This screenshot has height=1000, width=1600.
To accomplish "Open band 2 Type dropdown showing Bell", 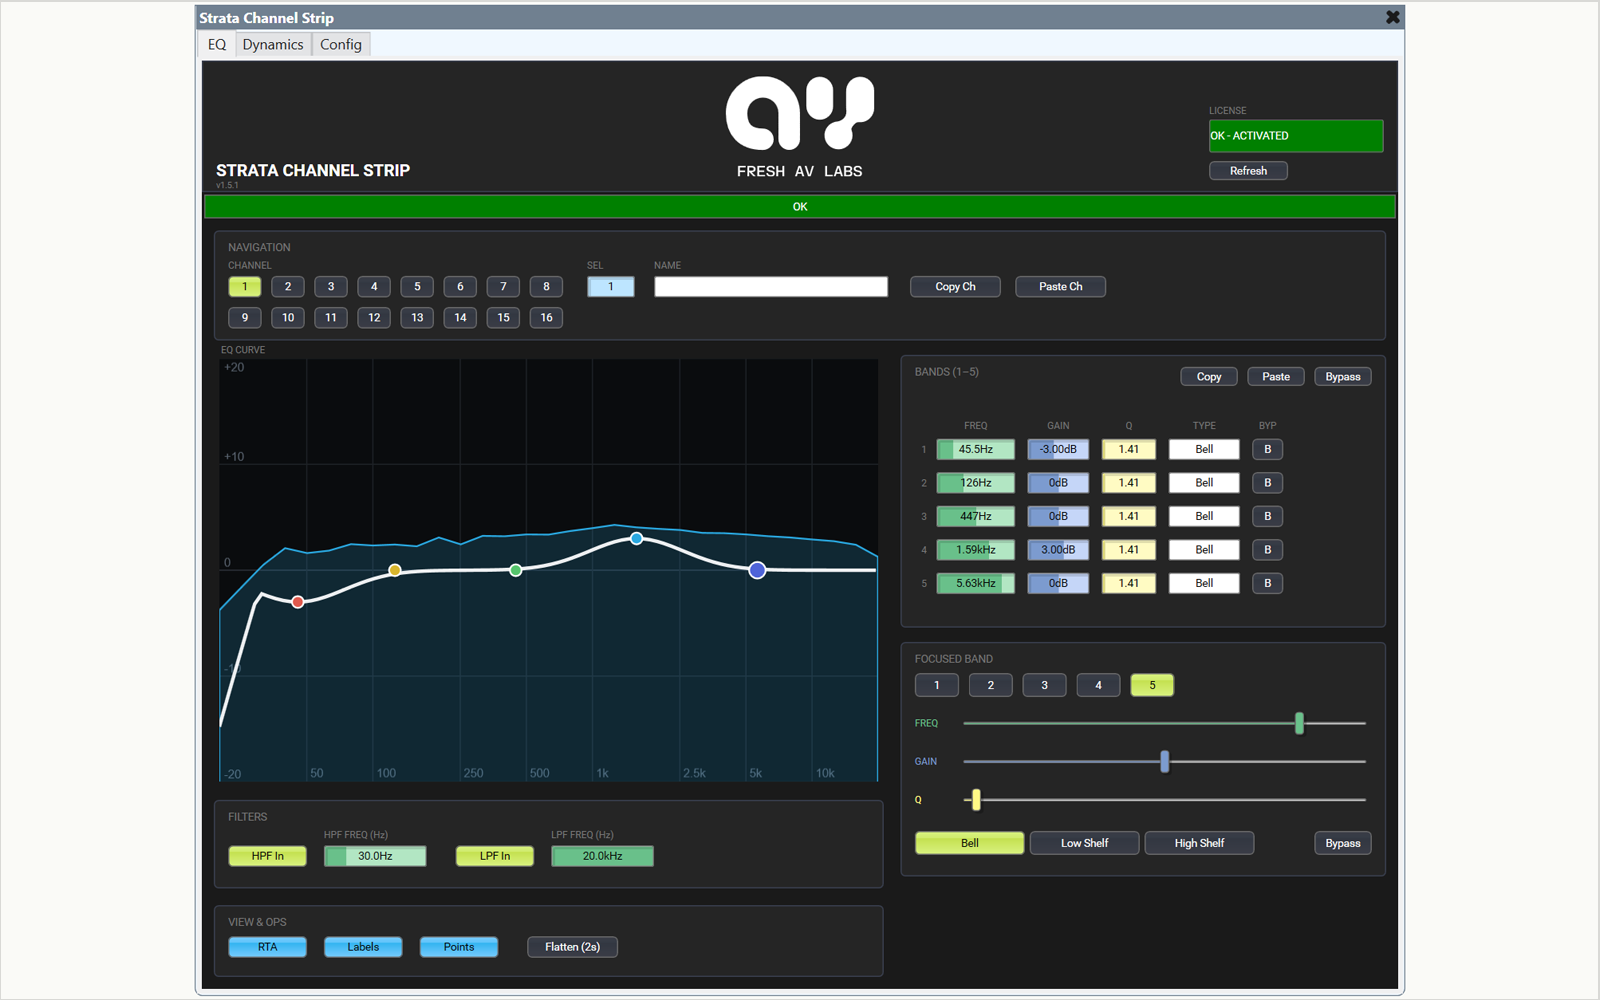I will coord(1204,483).
